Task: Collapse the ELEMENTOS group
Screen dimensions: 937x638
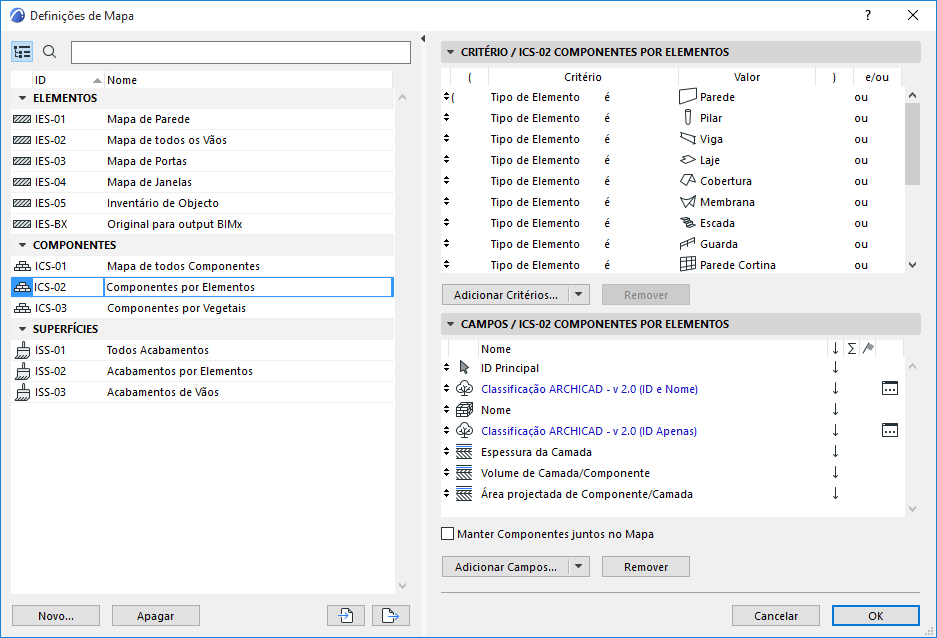Action: [x=22, y=98]
